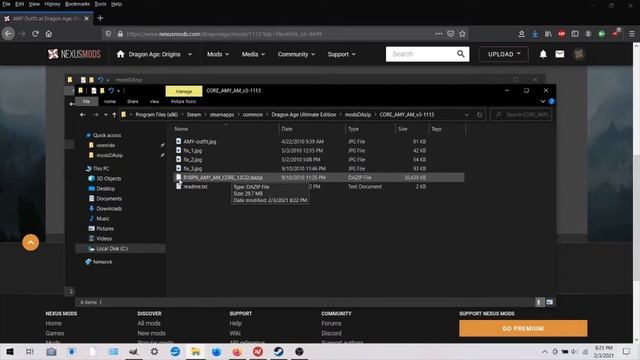
Task: Open the browser hamburger menu
Action: (631, 34)
